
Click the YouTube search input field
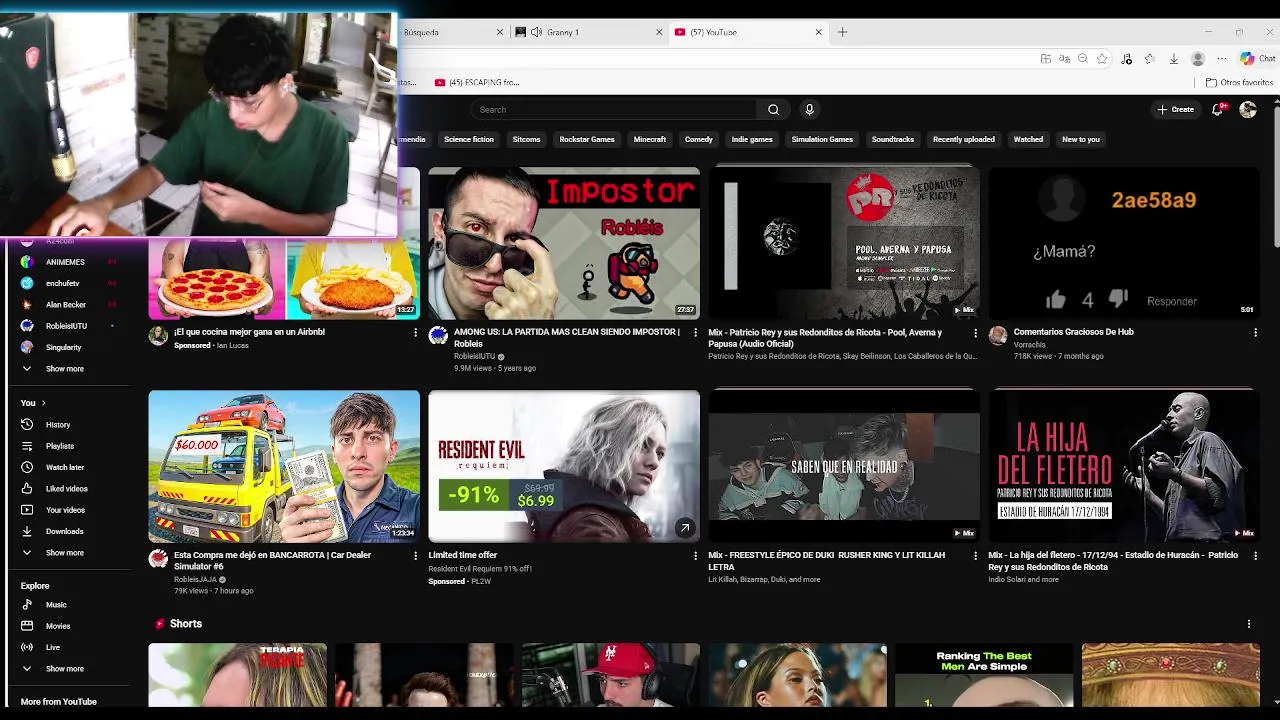[x=614, y=110]
